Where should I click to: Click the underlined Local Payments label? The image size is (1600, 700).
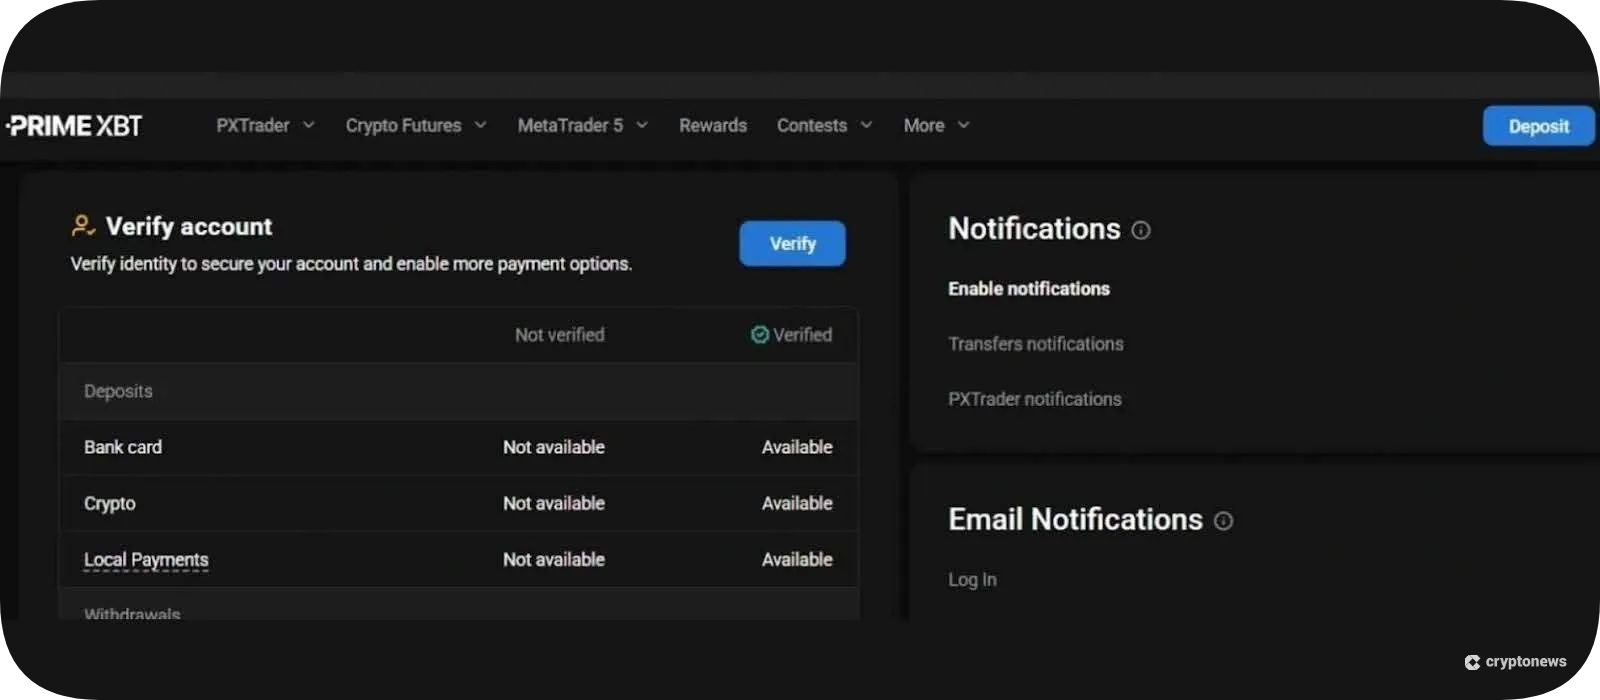146,560
